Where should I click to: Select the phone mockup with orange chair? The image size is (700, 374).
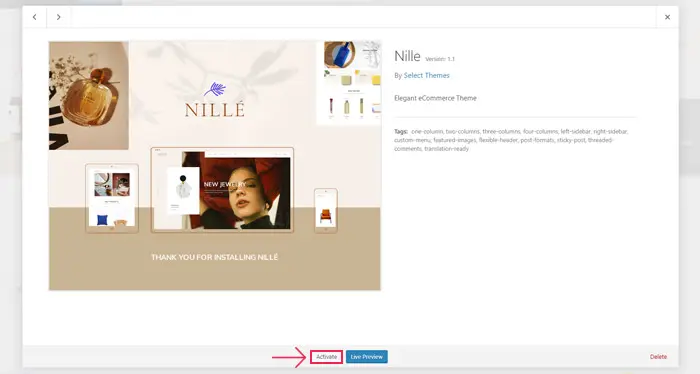click(x=325, y=211)
